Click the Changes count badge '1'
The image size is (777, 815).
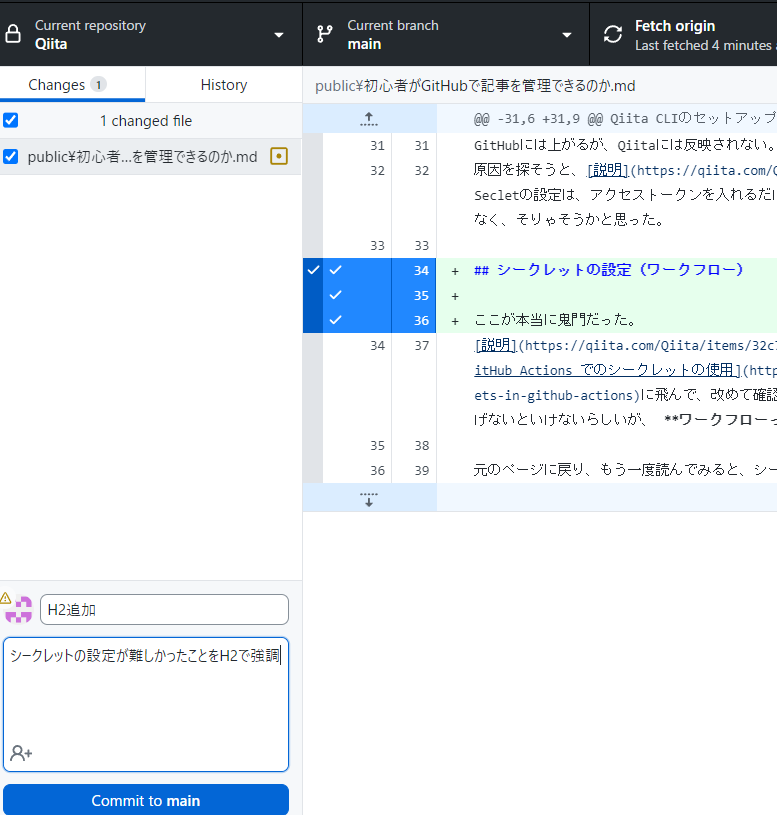(x=98, y=84)
